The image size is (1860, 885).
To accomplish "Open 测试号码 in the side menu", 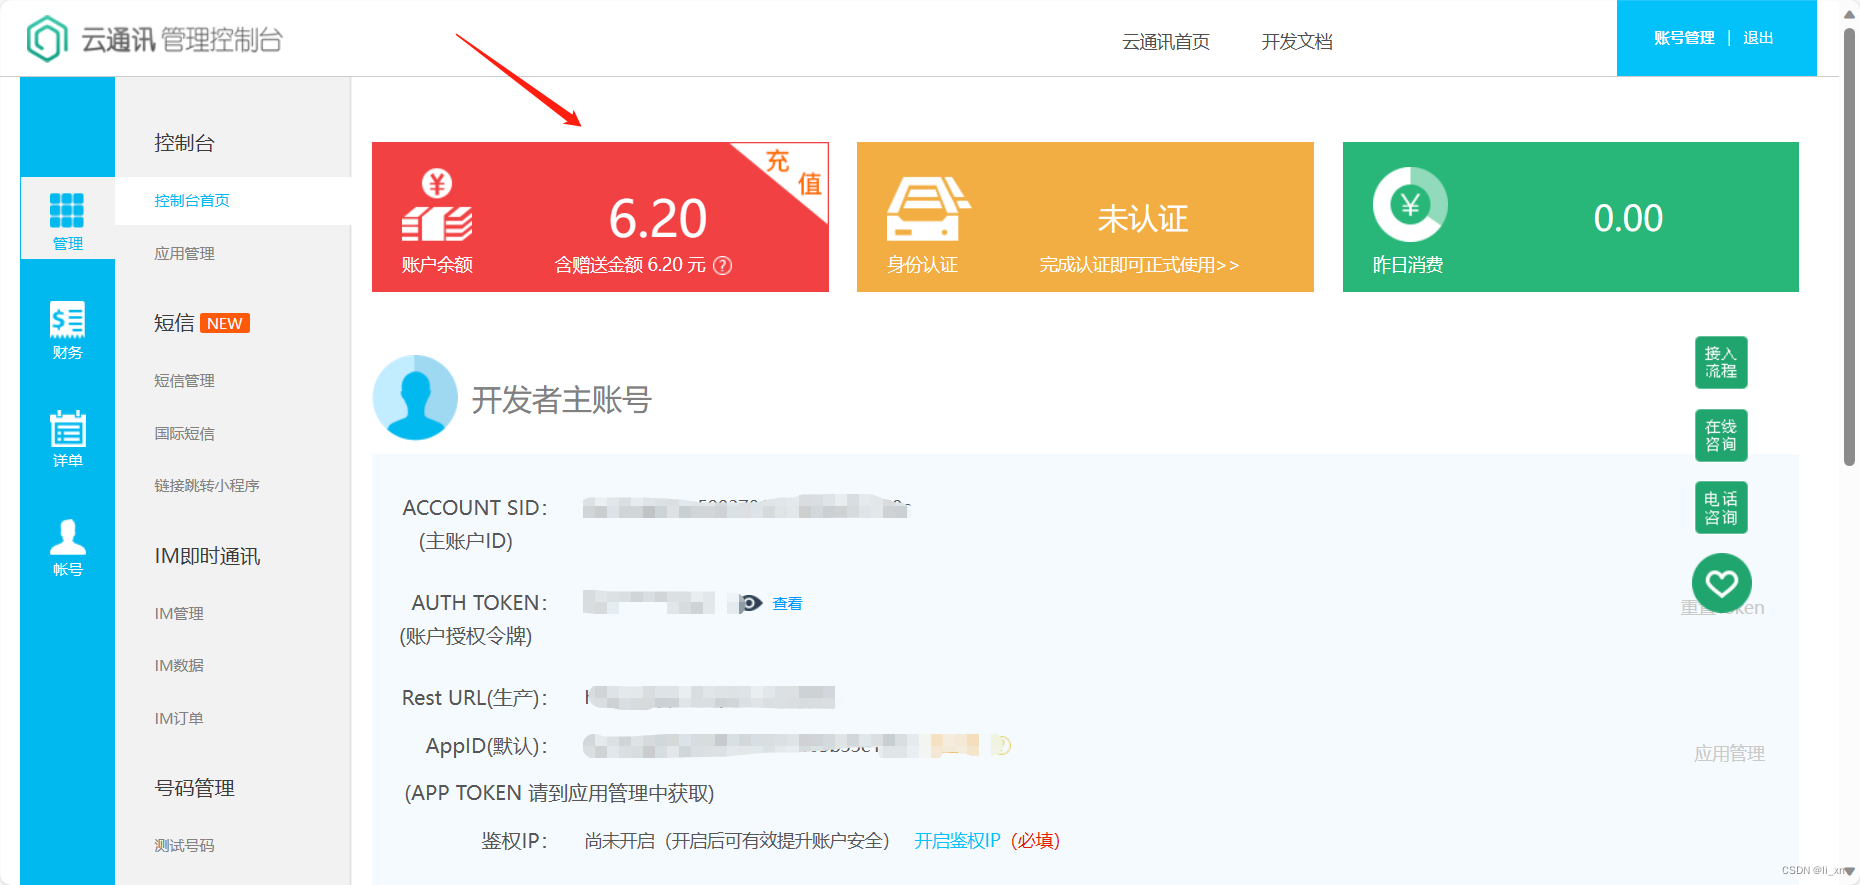I will click(x=184, y=846).
